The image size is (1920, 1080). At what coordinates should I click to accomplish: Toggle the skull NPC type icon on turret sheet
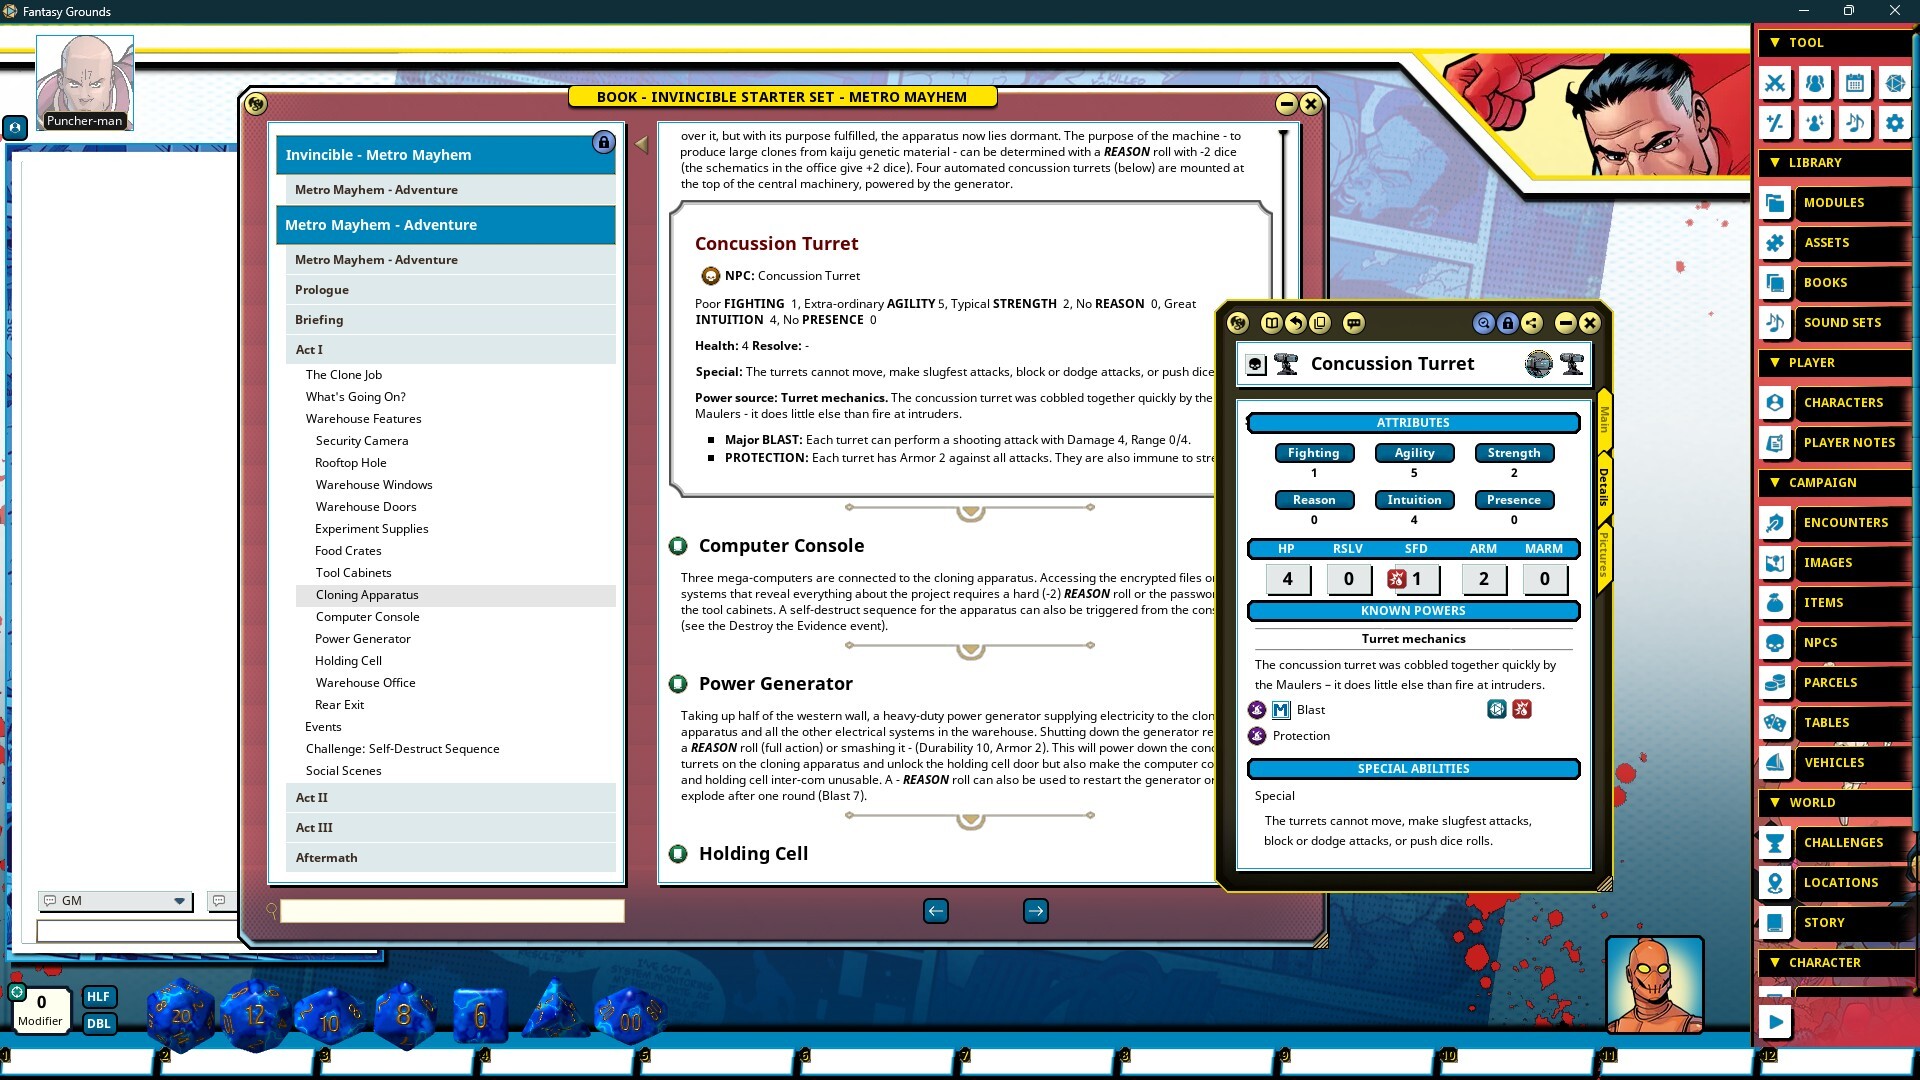point(1256,365)
